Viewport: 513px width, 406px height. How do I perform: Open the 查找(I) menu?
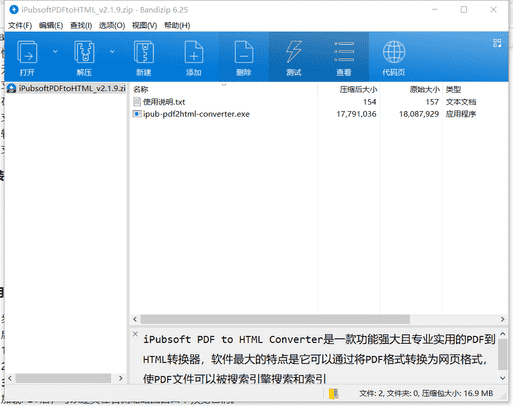point(81,26)
